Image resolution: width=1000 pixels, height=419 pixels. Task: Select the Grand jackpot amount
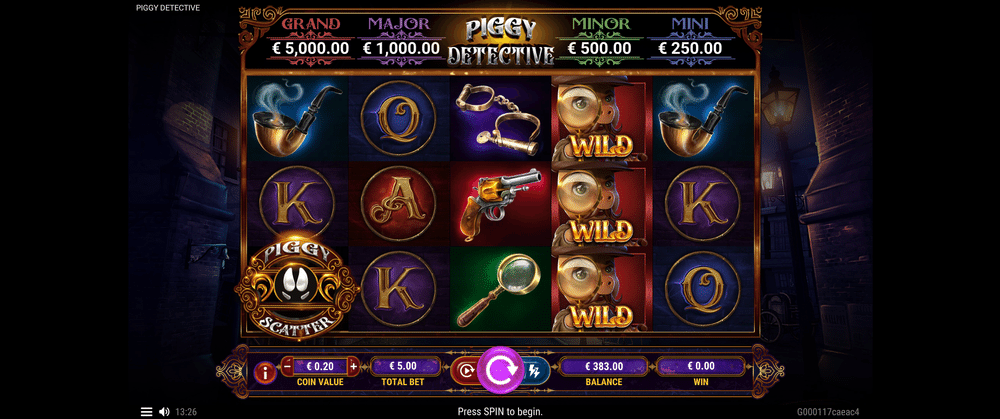[311, 48]
